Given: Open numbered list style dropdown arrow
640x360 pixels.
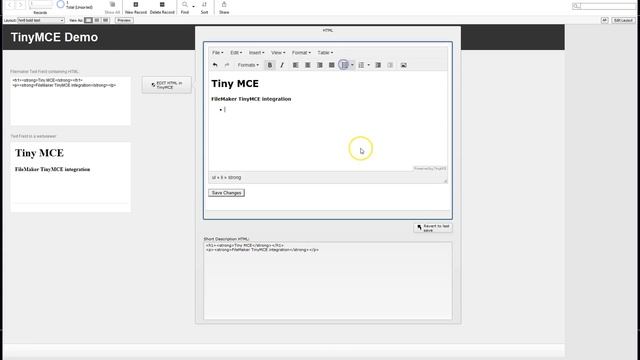Looking at the screenshot, I should click(369, 65).
